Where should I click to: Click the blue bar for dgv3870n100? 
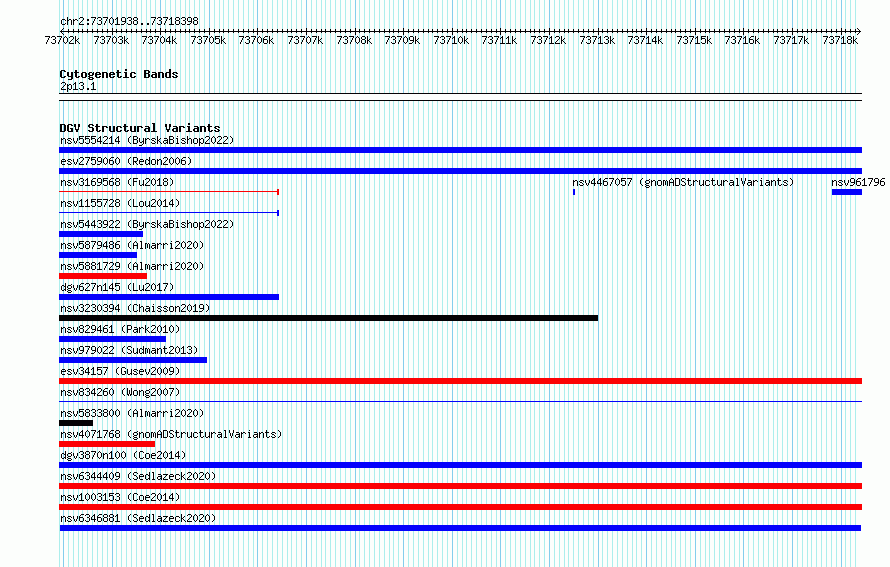[x=460, y=465]
